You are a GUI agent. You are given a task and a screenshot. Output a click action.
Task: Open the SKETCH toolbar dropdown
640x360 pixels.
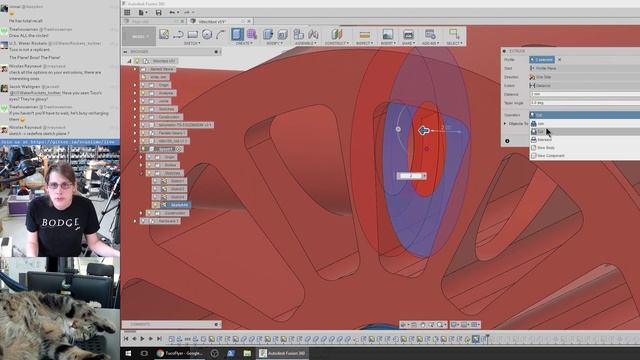click(x=192, y=43)
